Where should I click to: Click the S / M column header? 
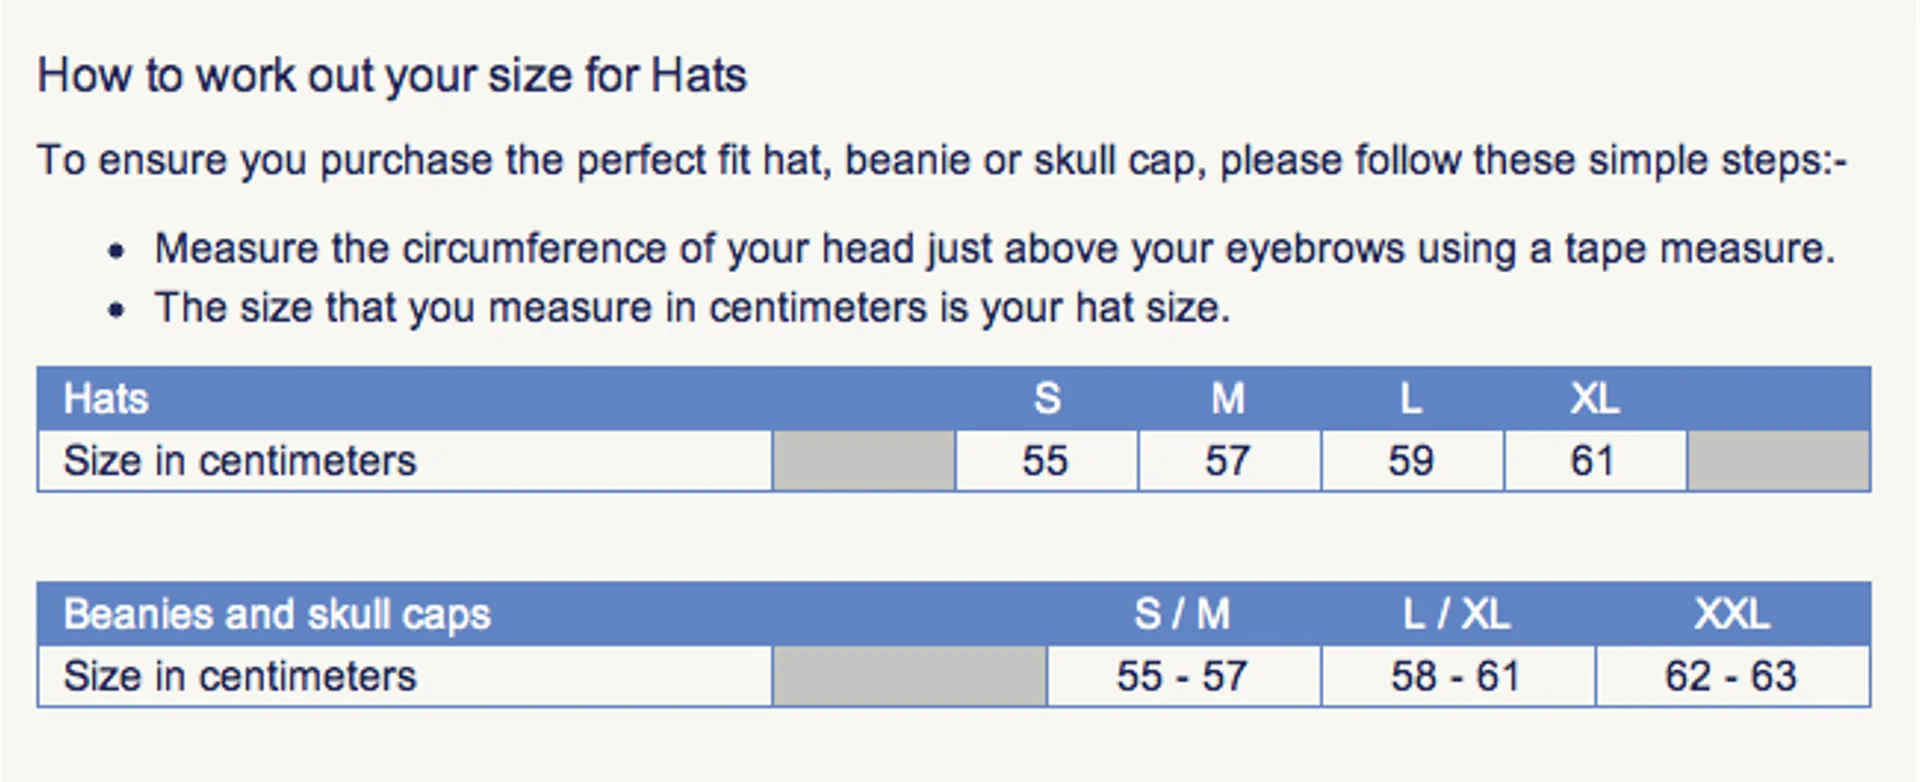(1182, 614)
